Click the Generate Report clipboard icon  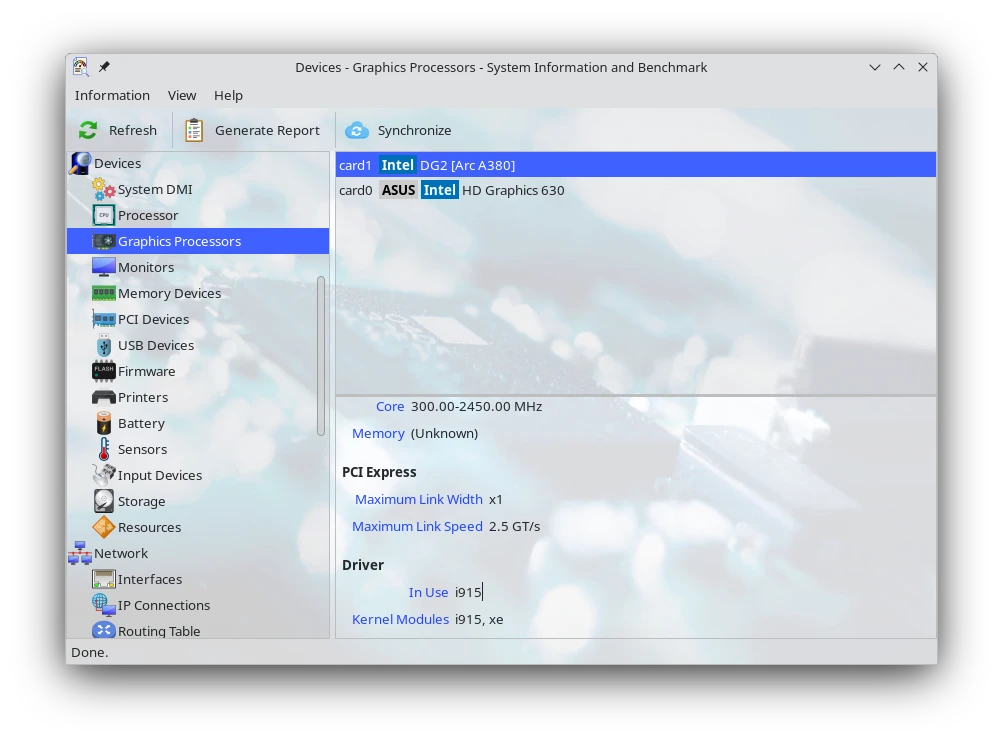click(x=194, y=130)
